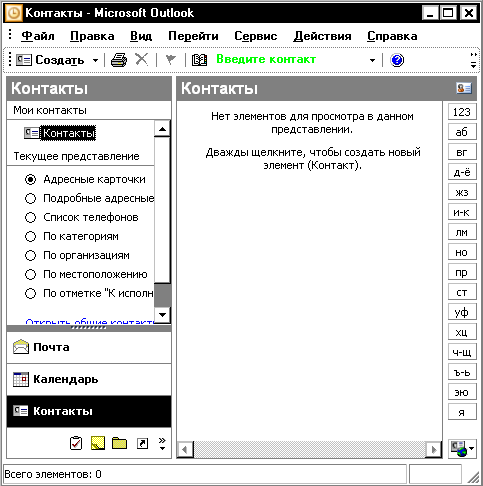Open Tasks via the clipboard check icon
Screen dimensions: 483x486
pyautogui.click(x=76, y=443)
